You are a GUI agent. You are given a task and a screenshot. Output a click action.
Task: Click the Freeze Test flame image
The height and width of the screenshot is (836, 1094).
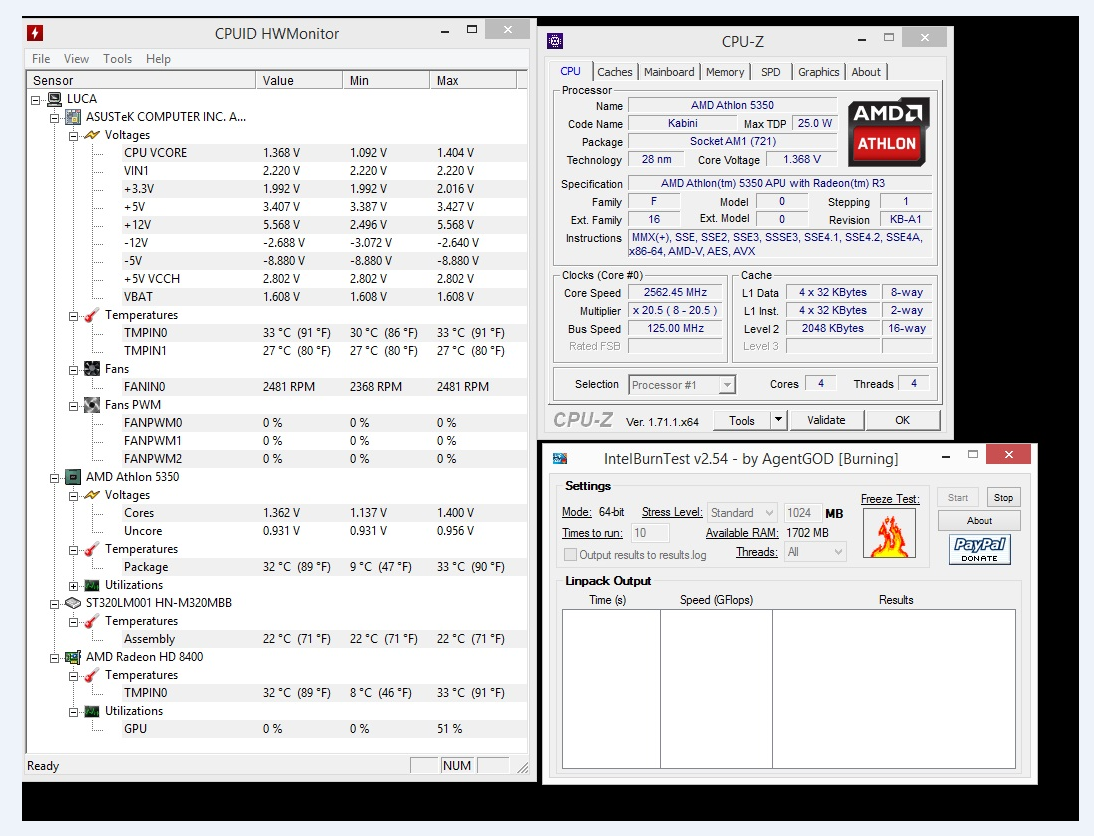point(890,534)
